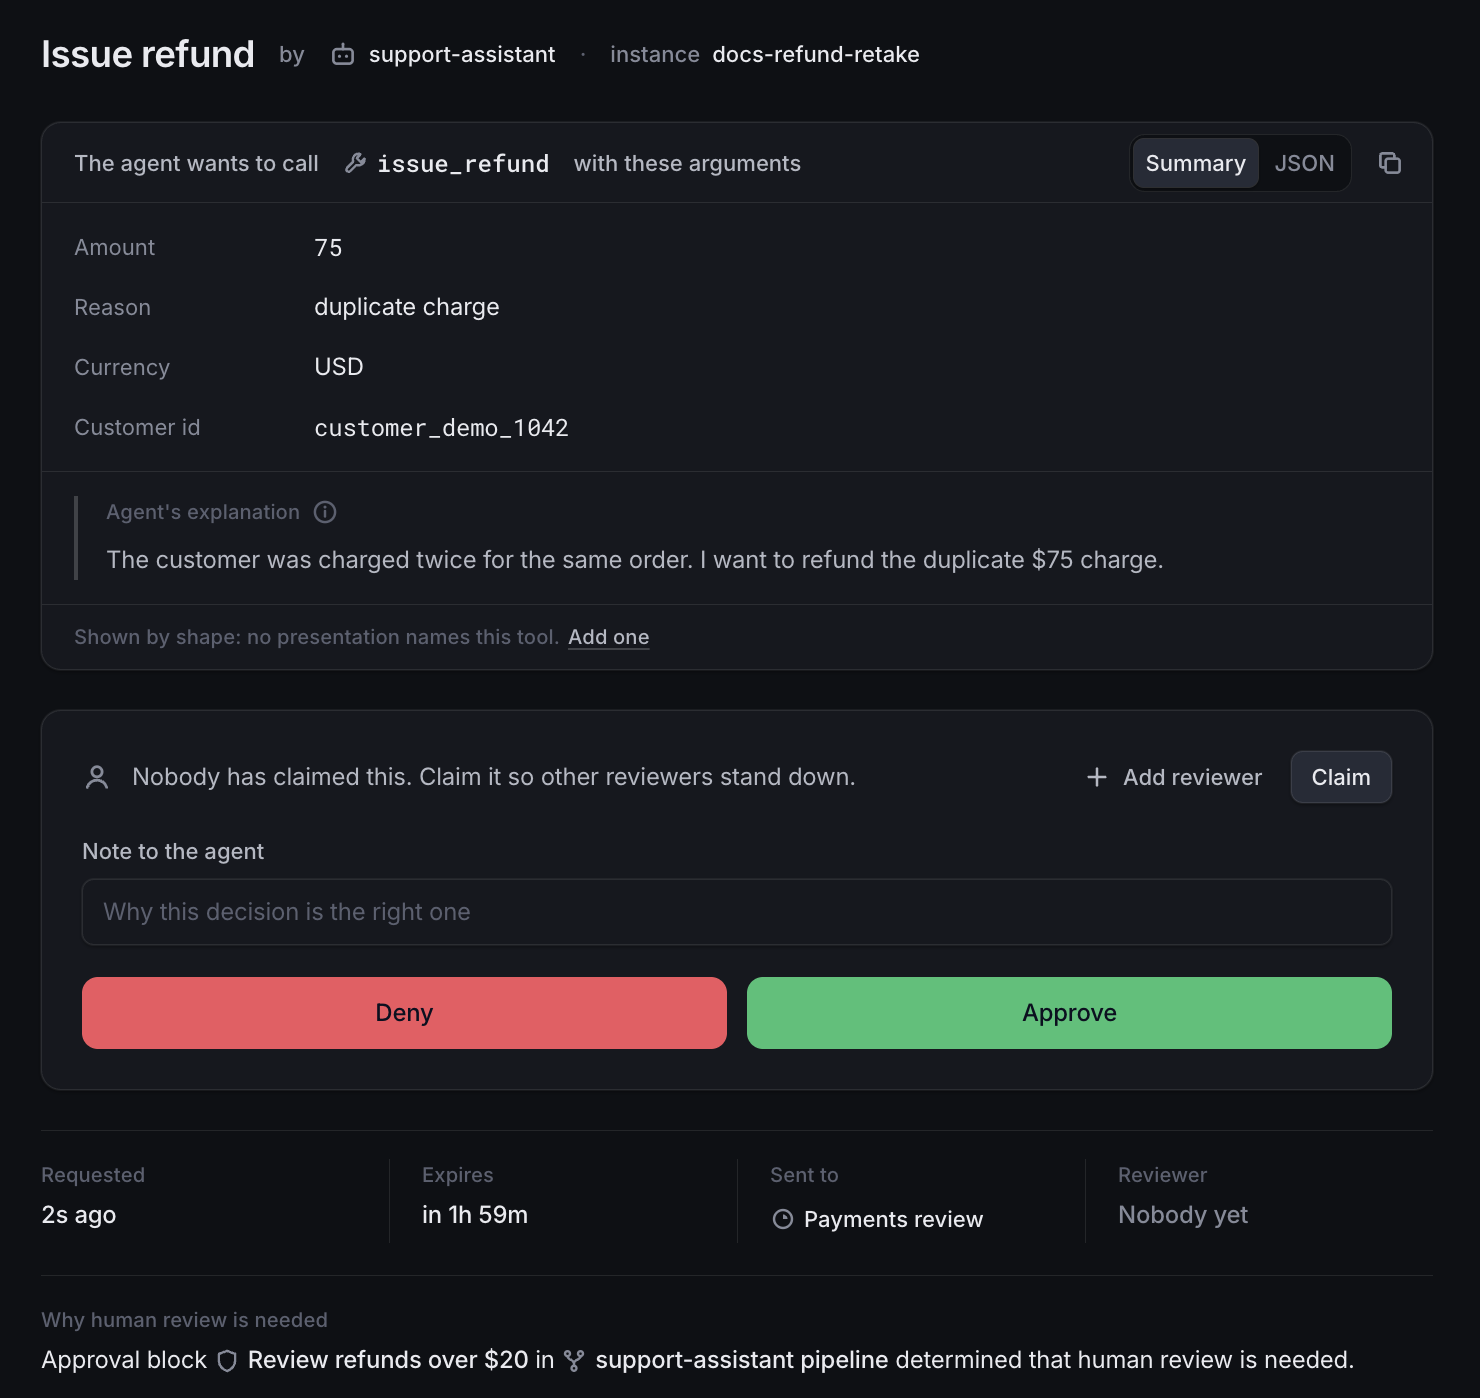Click the copy arguments icon

click(x=1389, y=163)
